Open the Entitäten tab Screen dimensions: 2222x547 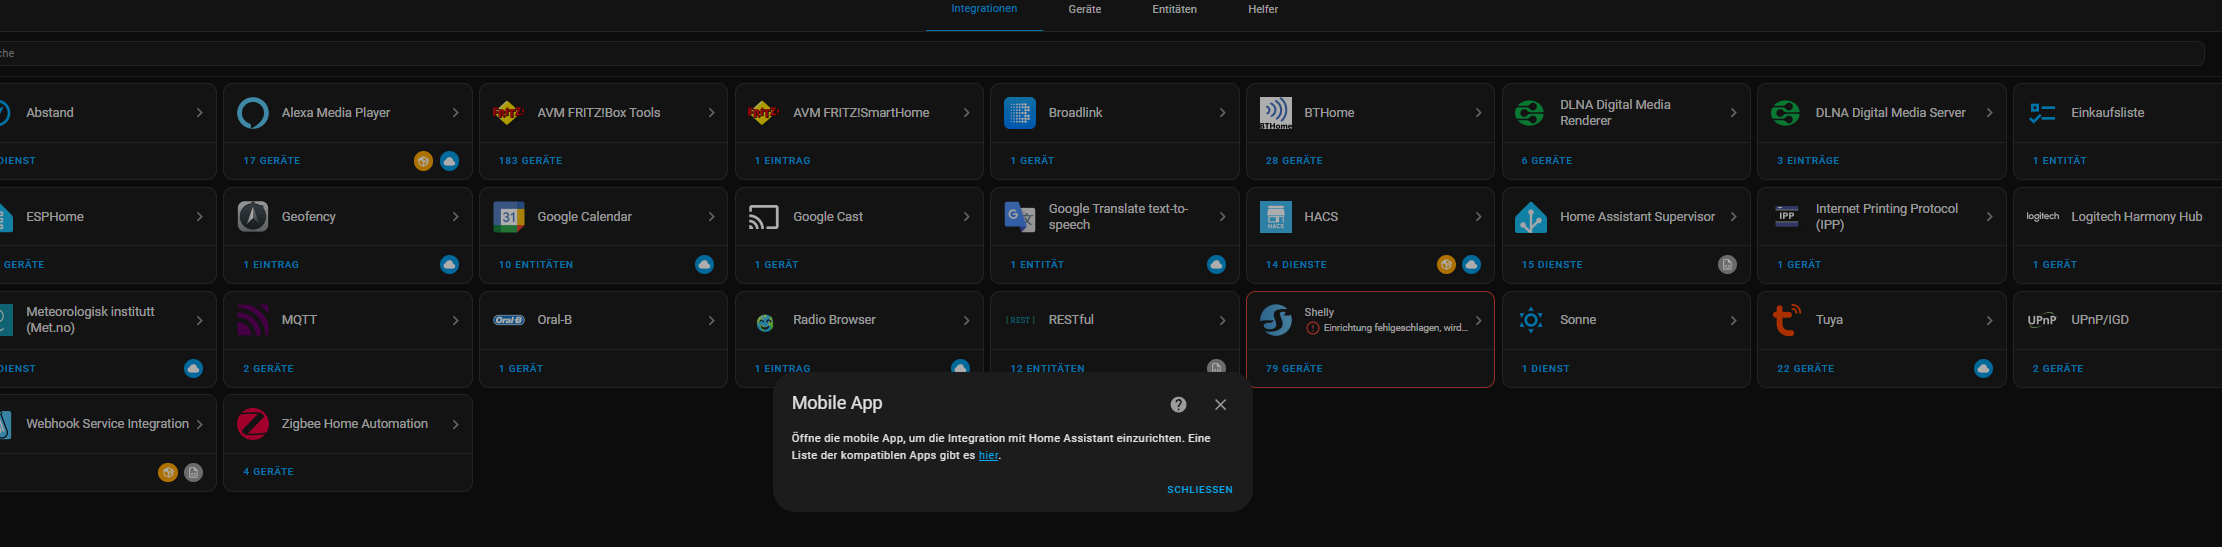(x=1174, y=10)
